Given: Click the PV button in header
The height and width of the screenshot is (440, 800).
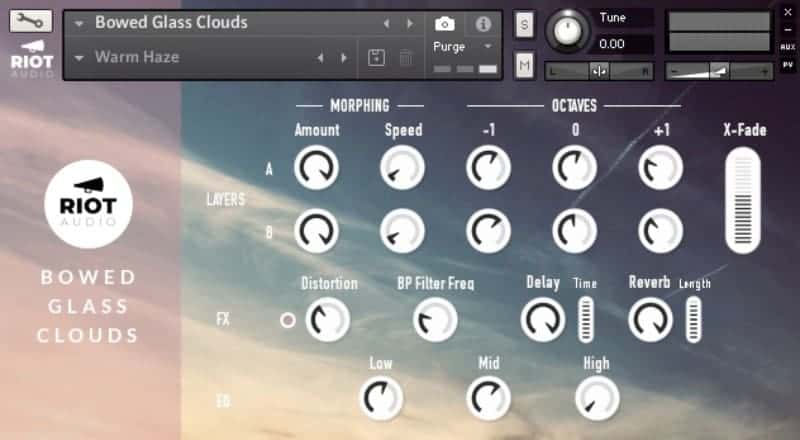Looking at the screenshot, I should click(789, 66).
